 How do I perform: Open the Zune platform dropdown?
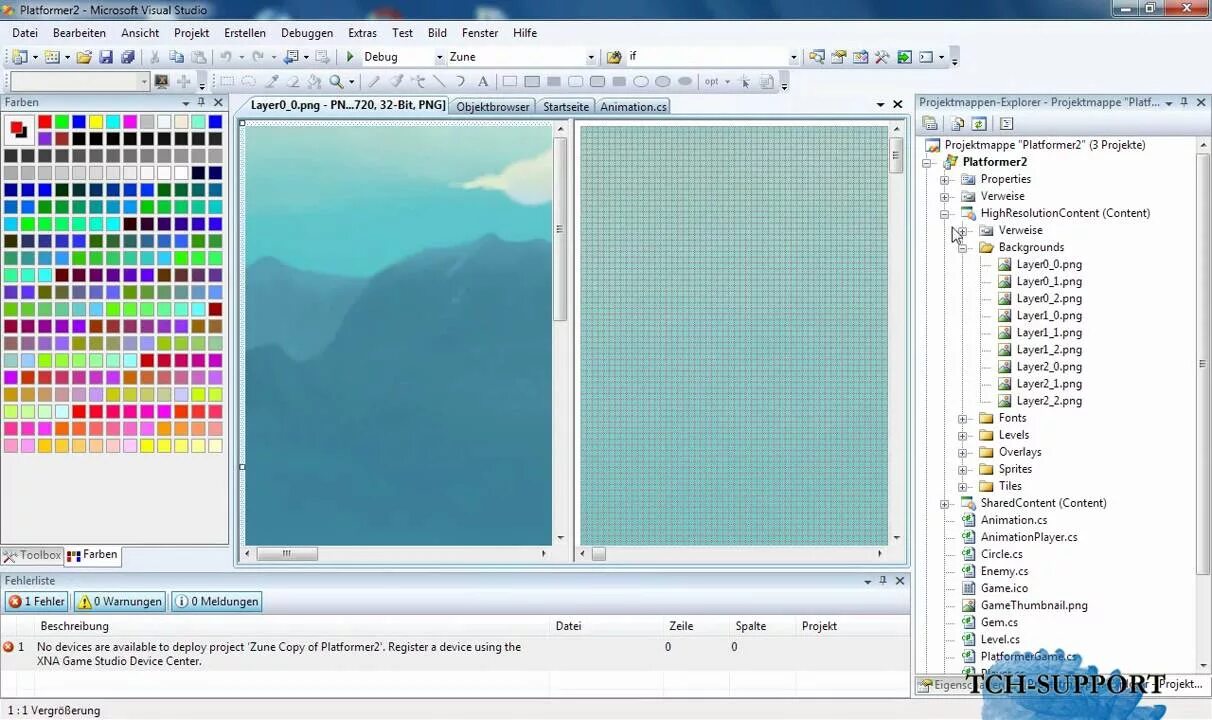pos(590,57)
